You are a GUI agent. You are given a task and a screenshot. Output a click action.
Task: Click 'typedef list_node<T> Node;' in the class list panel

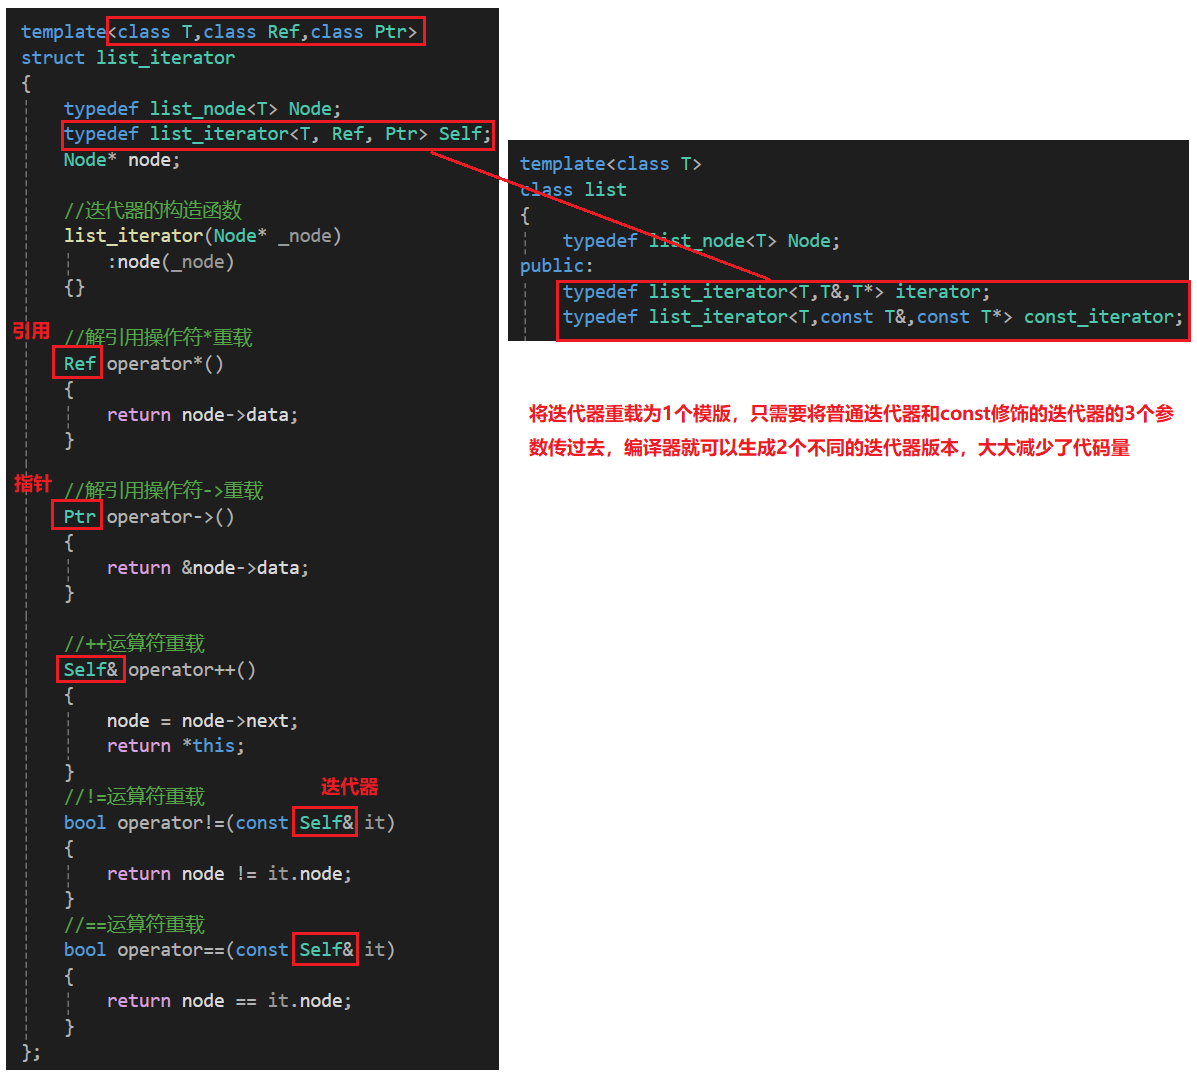tap(702, 241)
